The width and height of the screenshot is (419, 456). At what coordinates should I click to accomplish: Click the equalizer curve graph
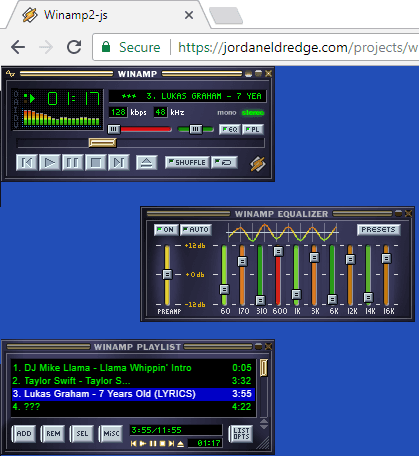(283, 232)
